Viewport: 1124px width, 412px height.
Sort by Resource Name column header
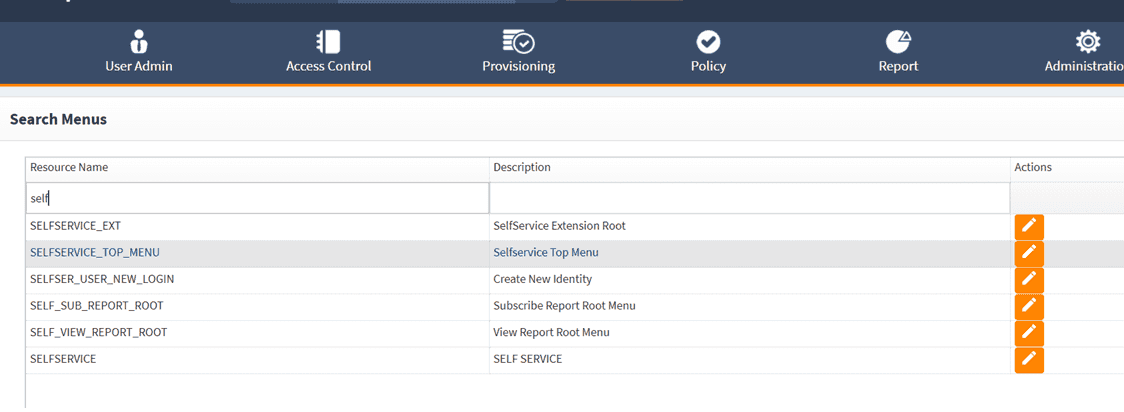[x=69, y=168]
